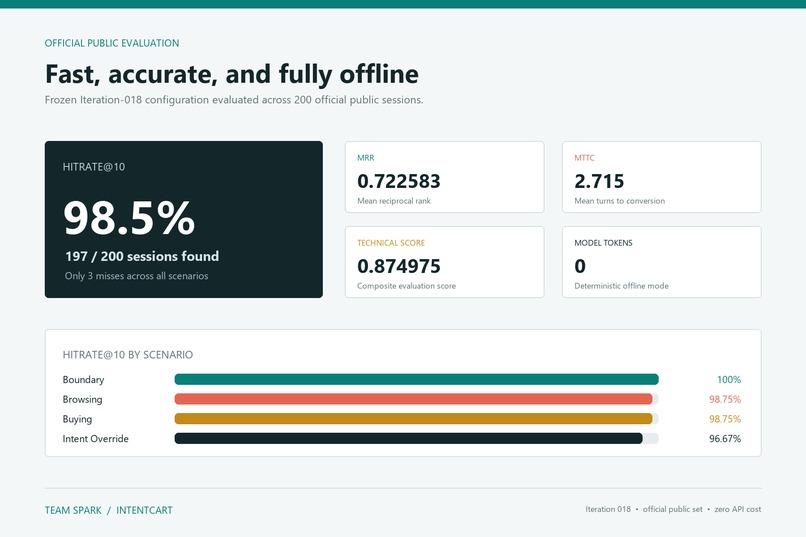This screenshot has width=806, height=537.
Task: Click the 2.715 MTTC value
Action: tap(599, 181)
